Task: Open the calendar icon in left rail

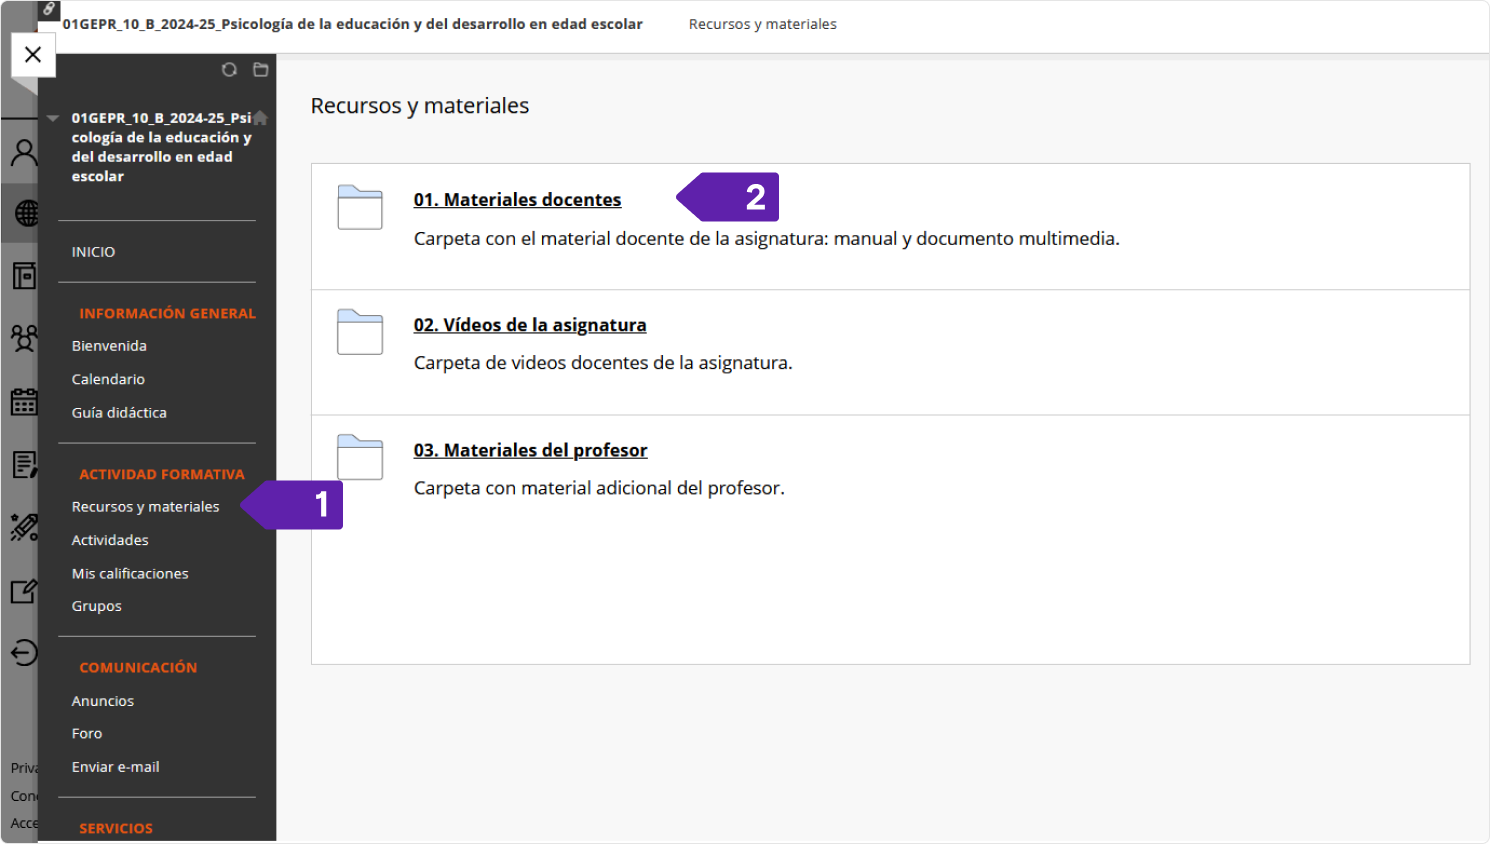Action: tap(24, 402)
